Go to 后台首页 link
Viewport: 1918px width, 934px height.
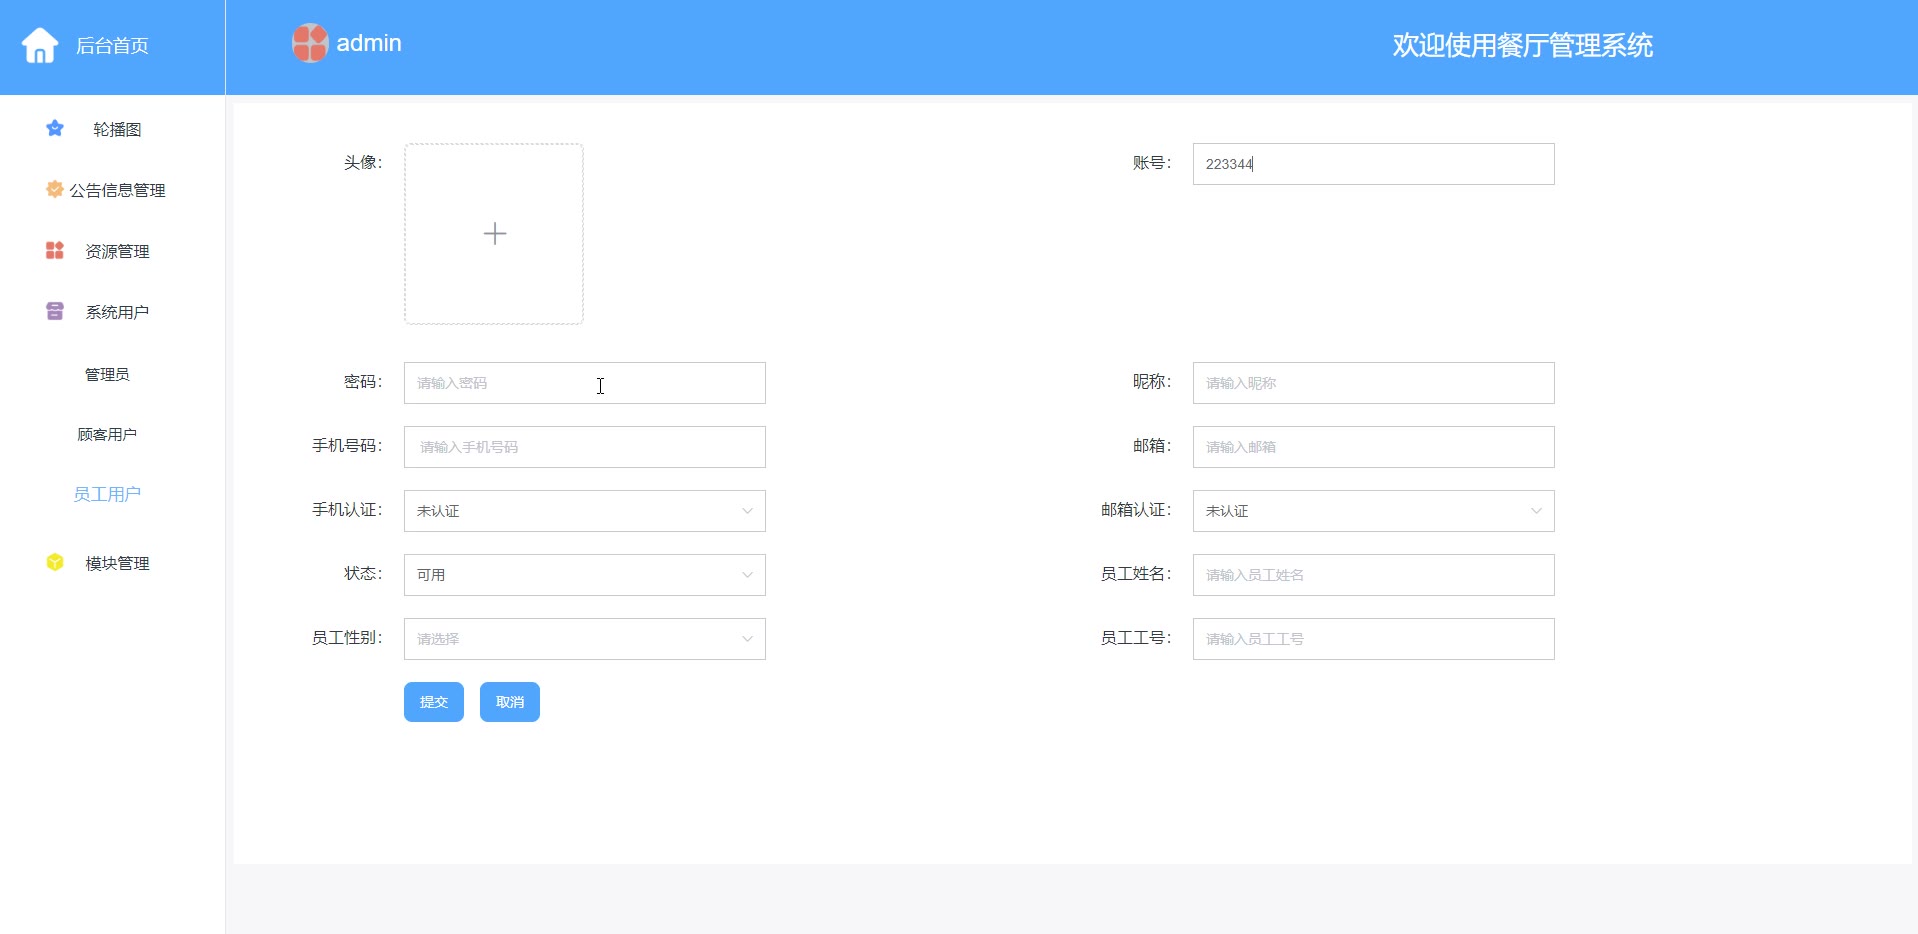tap(112, 46)
